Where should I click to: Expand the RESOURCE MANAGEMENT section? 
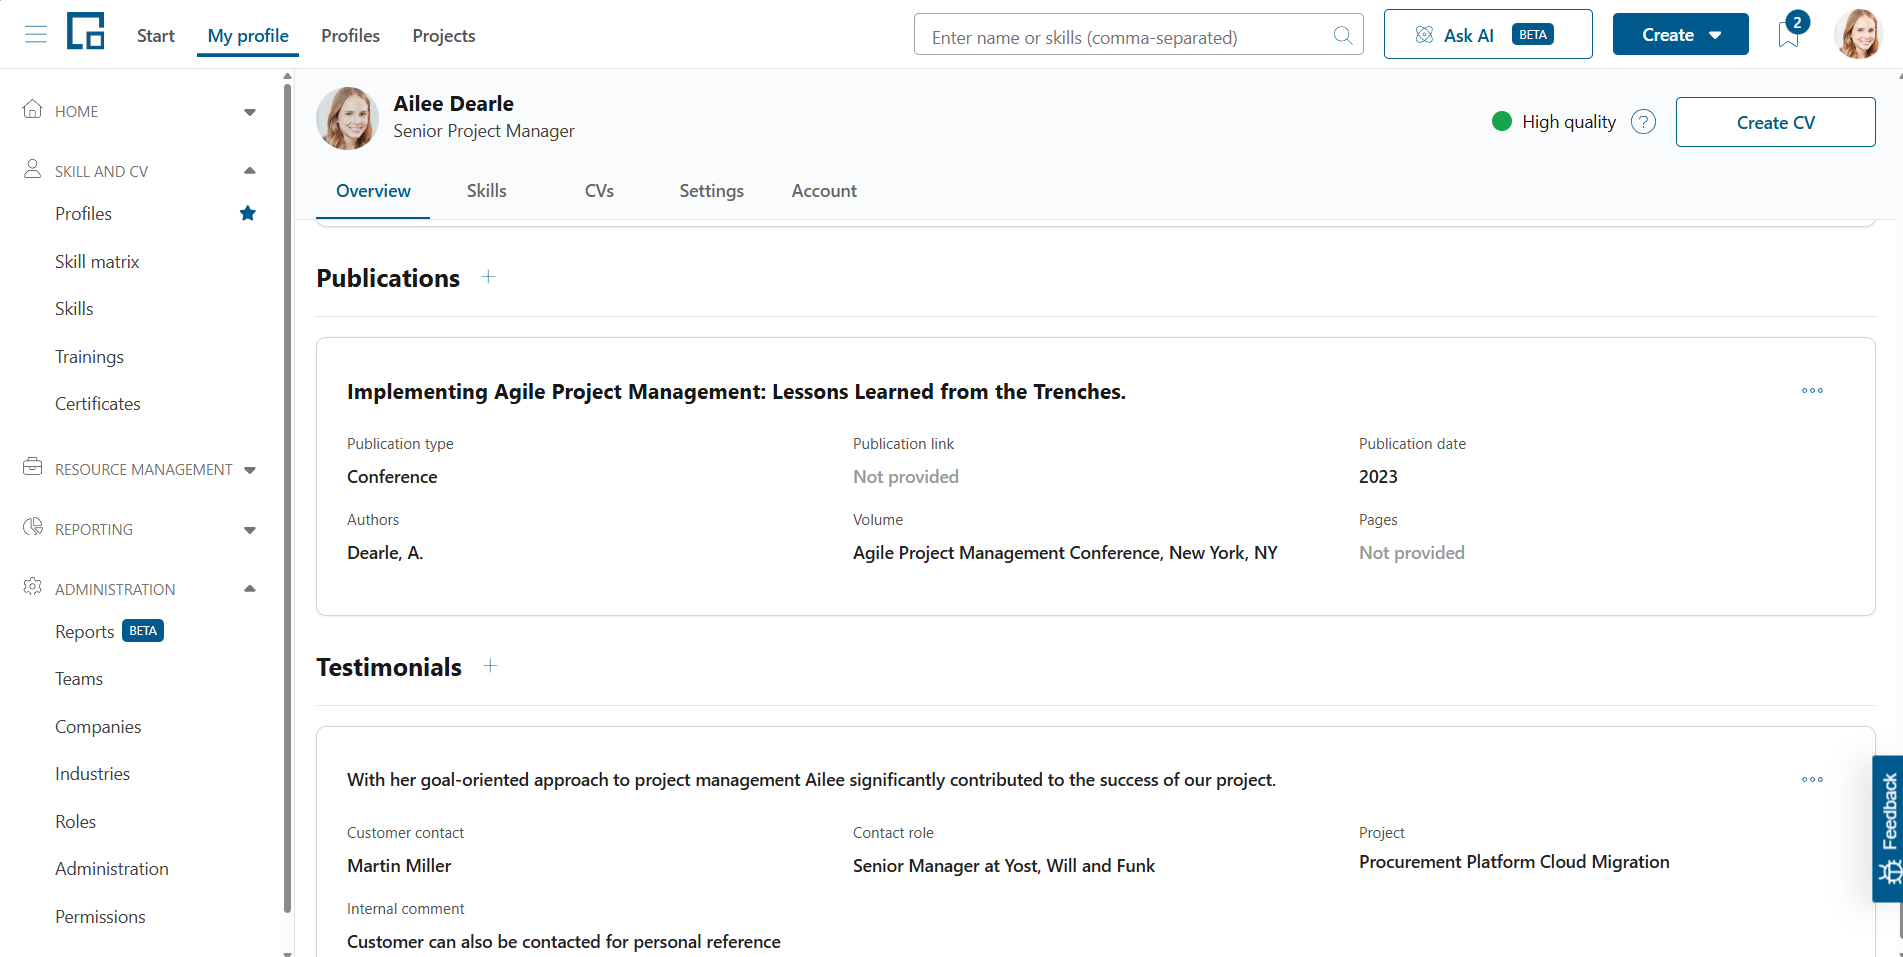coord(250,470)
